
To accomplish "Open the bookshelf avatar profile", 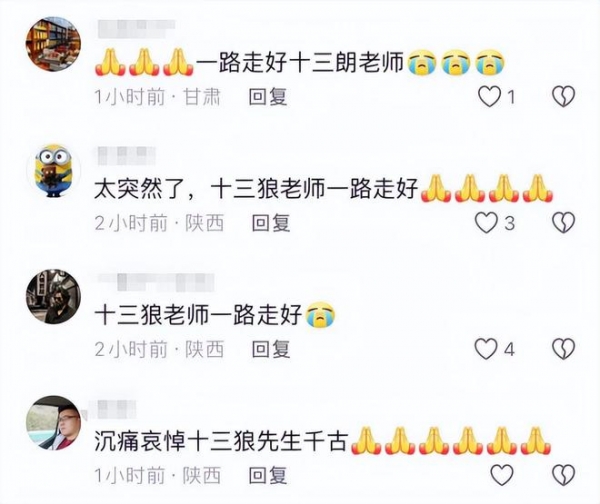I will (53, 44).
